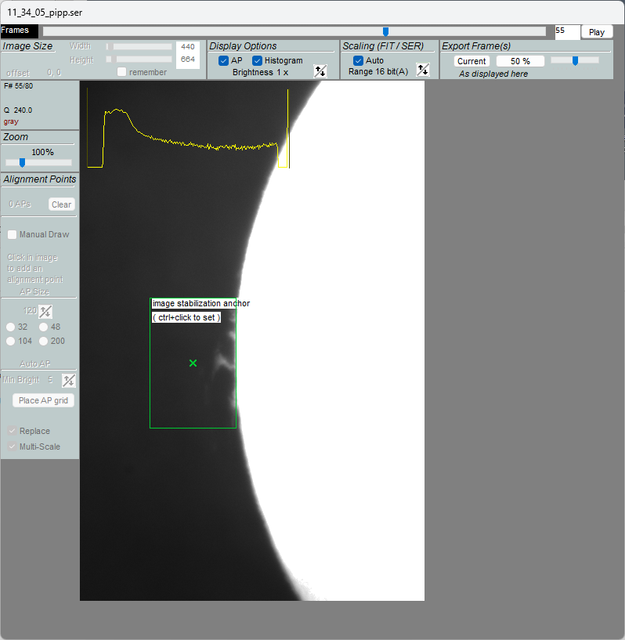Screen dimensions: 625x640
Task: Click the '( ctrl+click to set )' label
Action: pos(187,318)
